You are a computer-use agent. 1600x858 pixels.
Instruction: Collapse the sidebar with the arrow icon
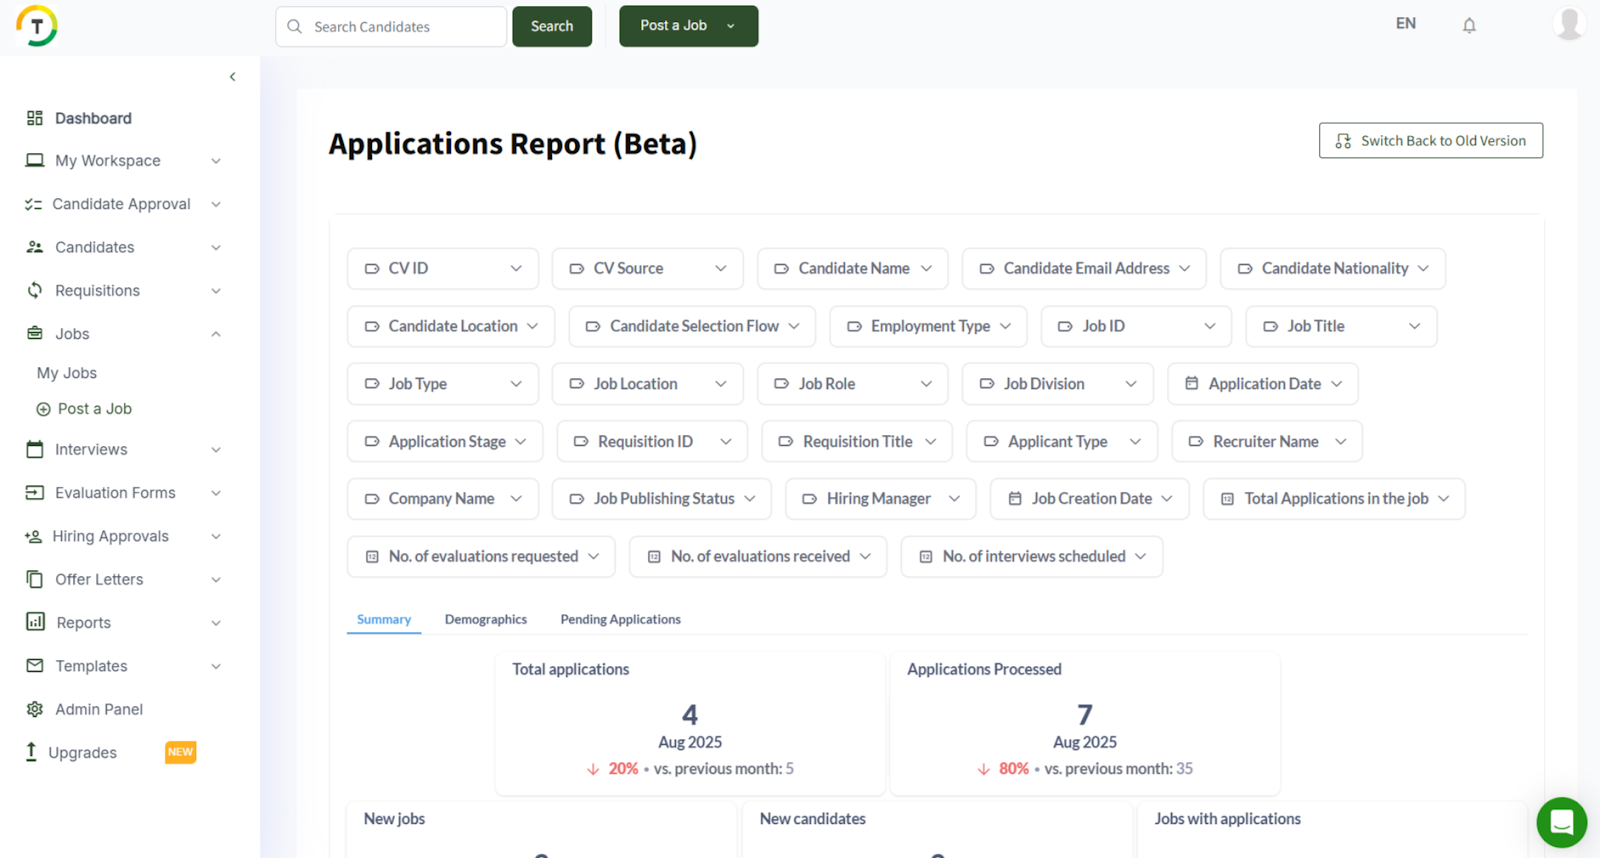coord(232,77)
